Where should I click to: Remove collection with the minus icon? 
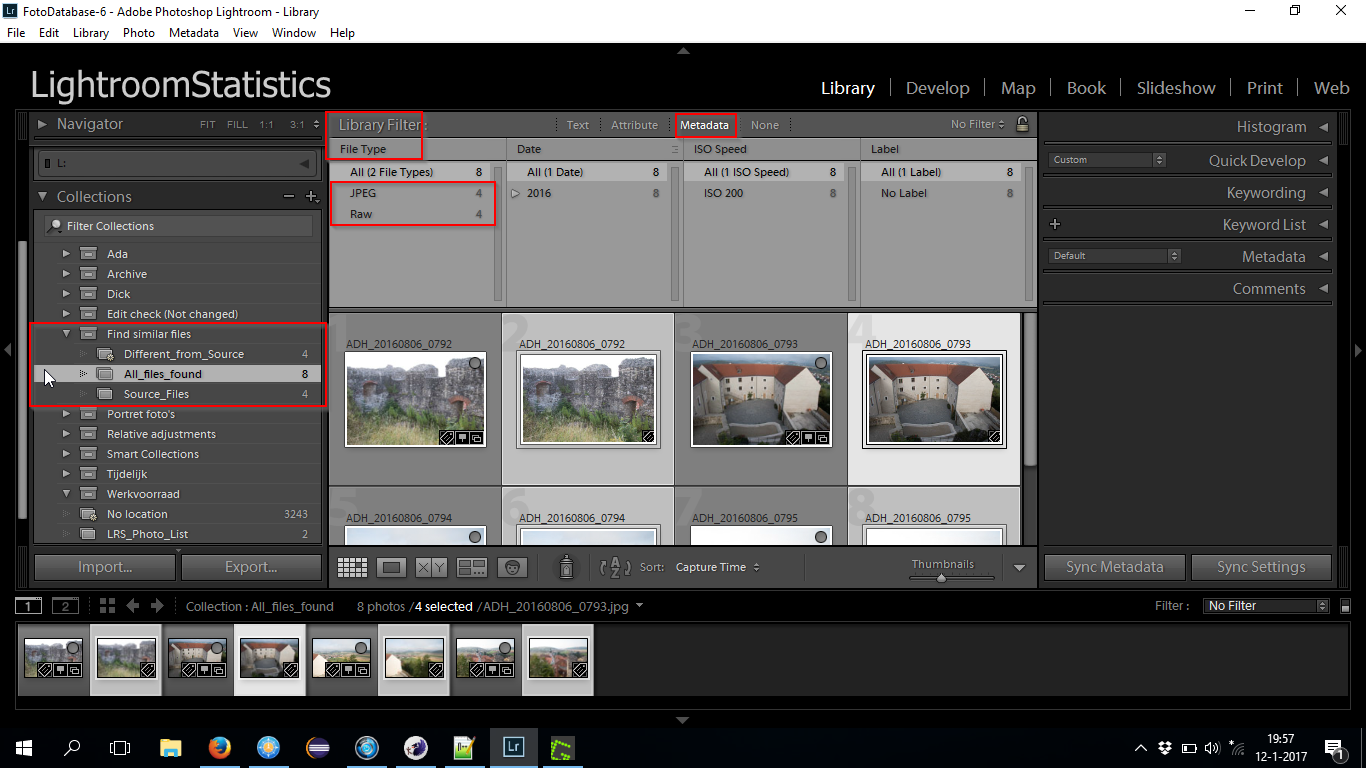tap(288, 197)
